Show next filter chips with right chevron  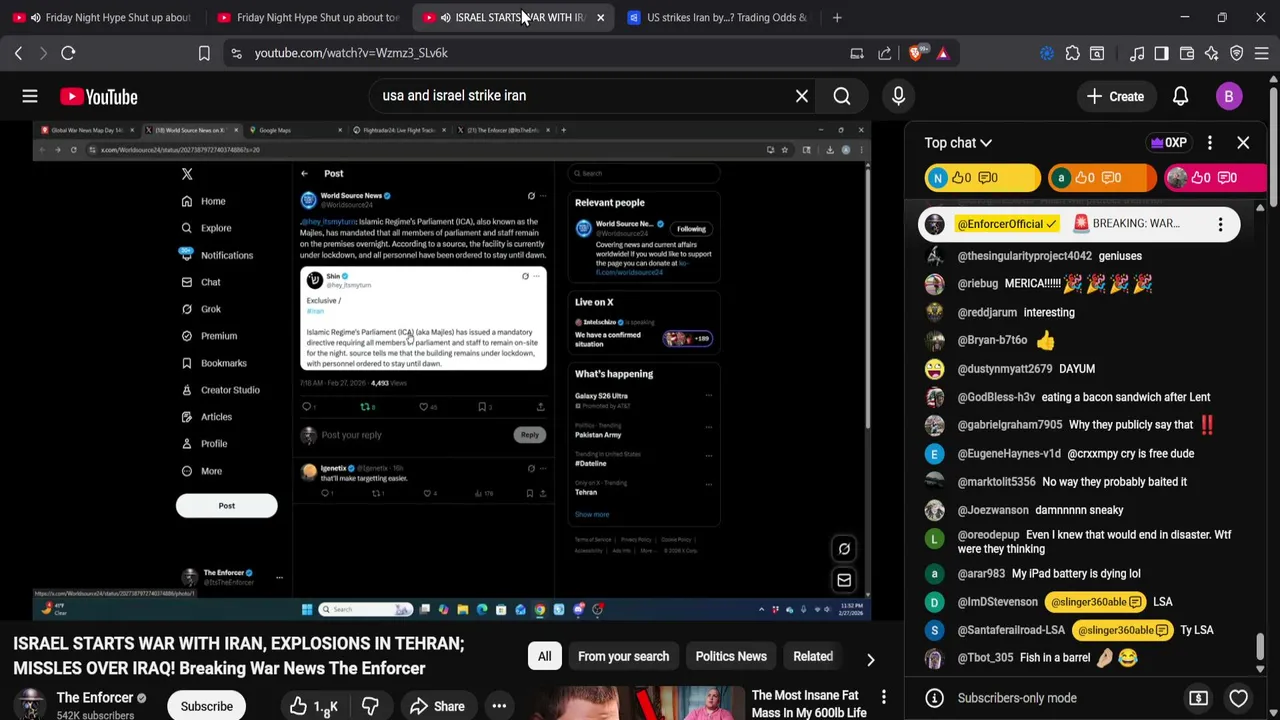point(870,660)
